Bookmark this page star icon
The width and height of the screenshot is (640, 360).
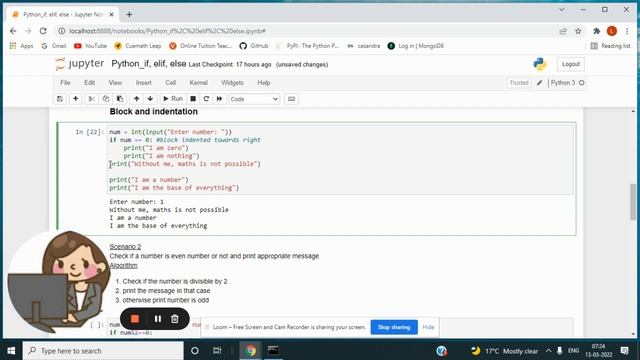coord(578,31)
